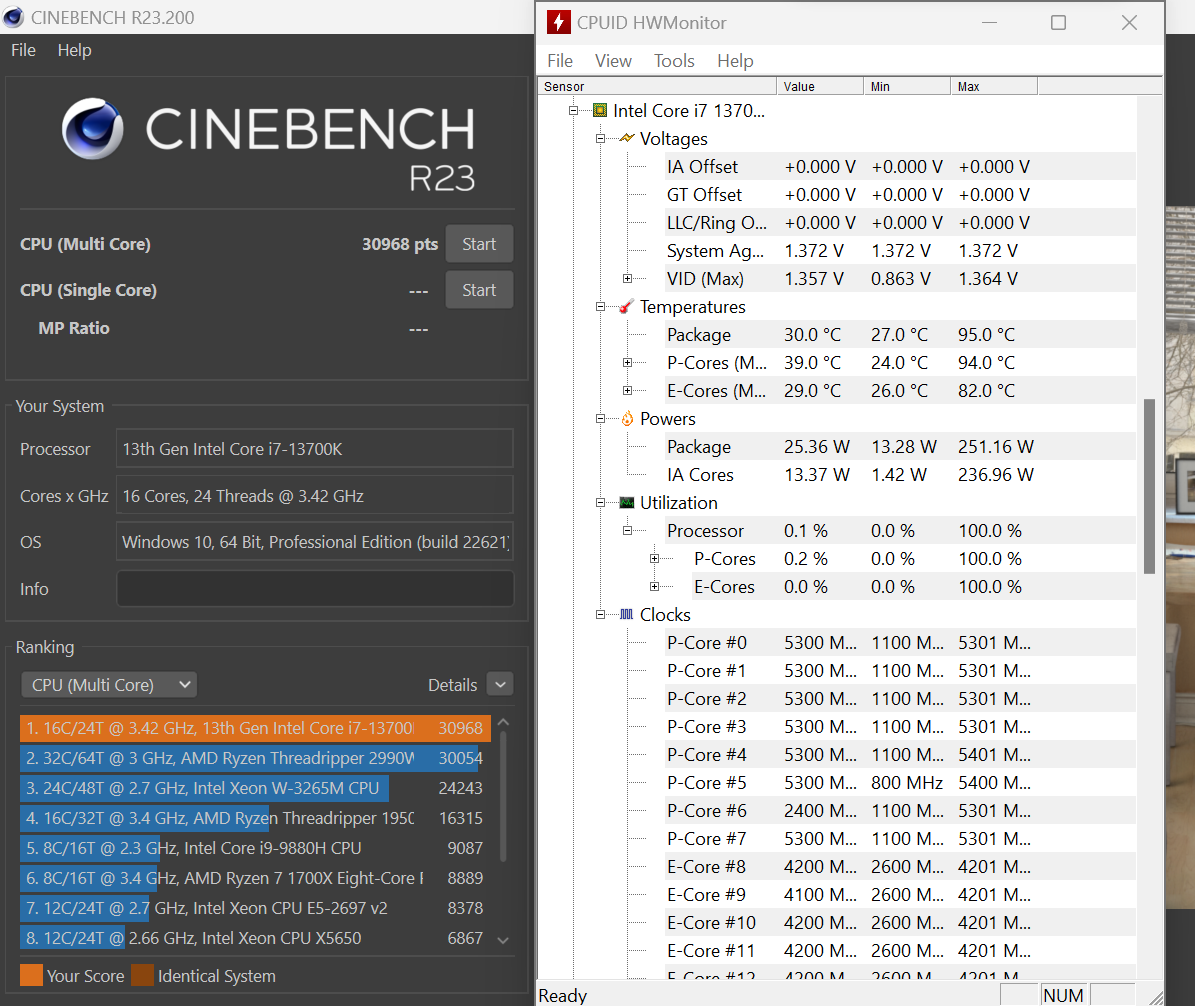
Task: Select the Core i9-9880H ranking row
Action: pos(255,847)
